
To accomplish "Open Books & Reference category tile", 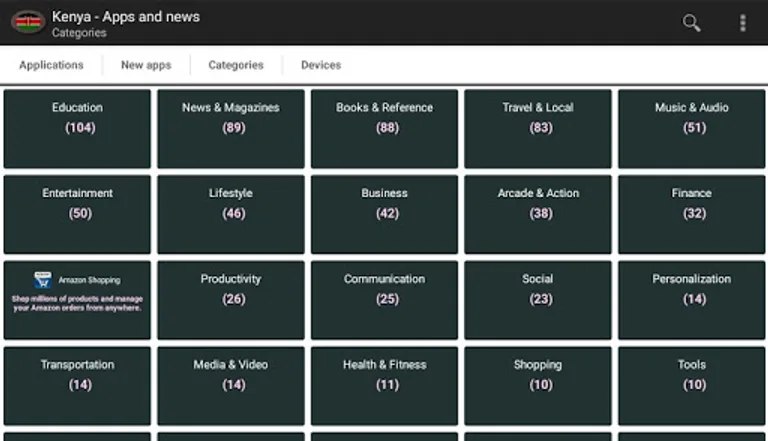I will tap(384, 129).
